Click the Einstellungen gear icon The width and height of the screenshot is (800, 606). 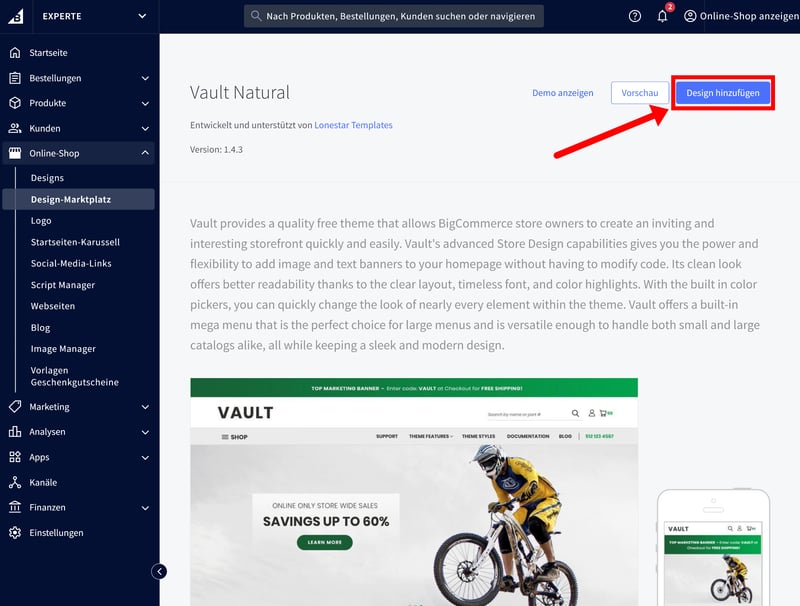coord(15,533)
